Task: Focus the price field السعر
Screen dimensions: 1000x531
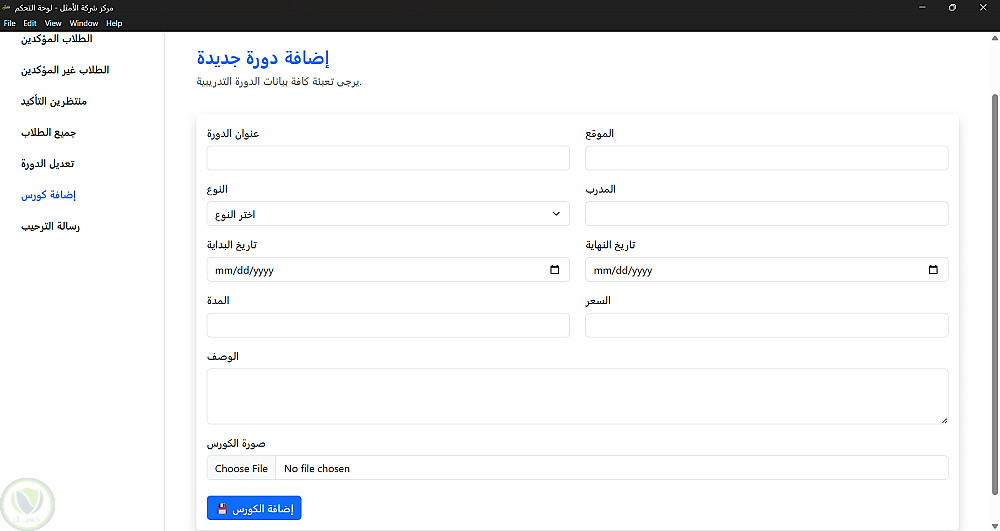Action: (x=766, y=325)
